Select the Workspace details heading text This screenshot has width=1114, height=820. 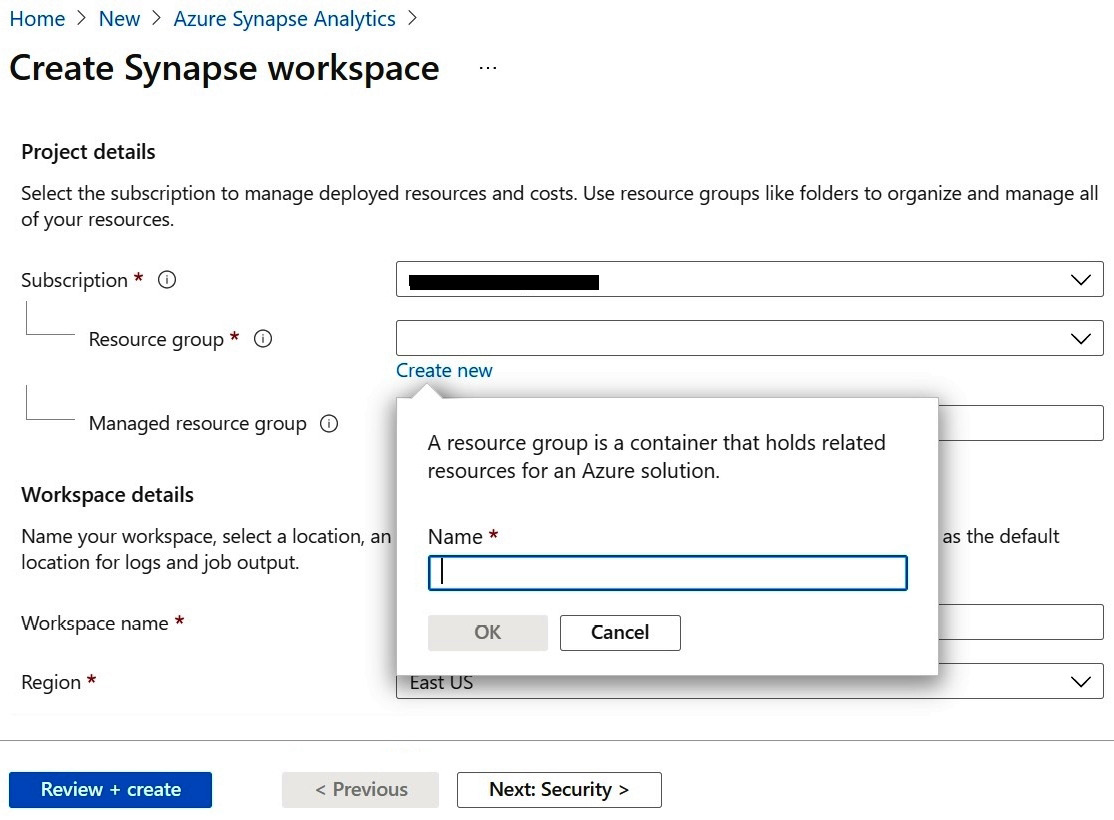point(107,495)
